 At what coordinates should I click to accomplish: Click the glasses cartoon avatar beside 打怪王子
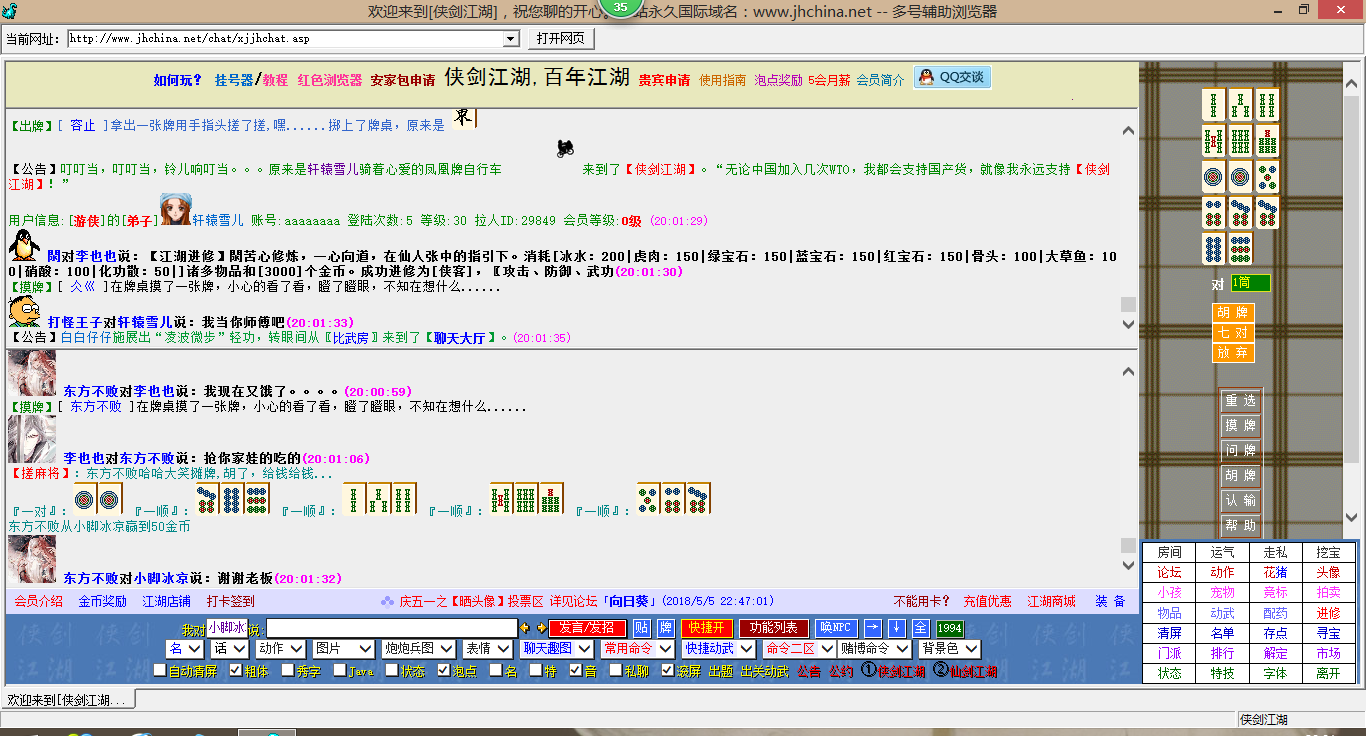click(24, 312)
